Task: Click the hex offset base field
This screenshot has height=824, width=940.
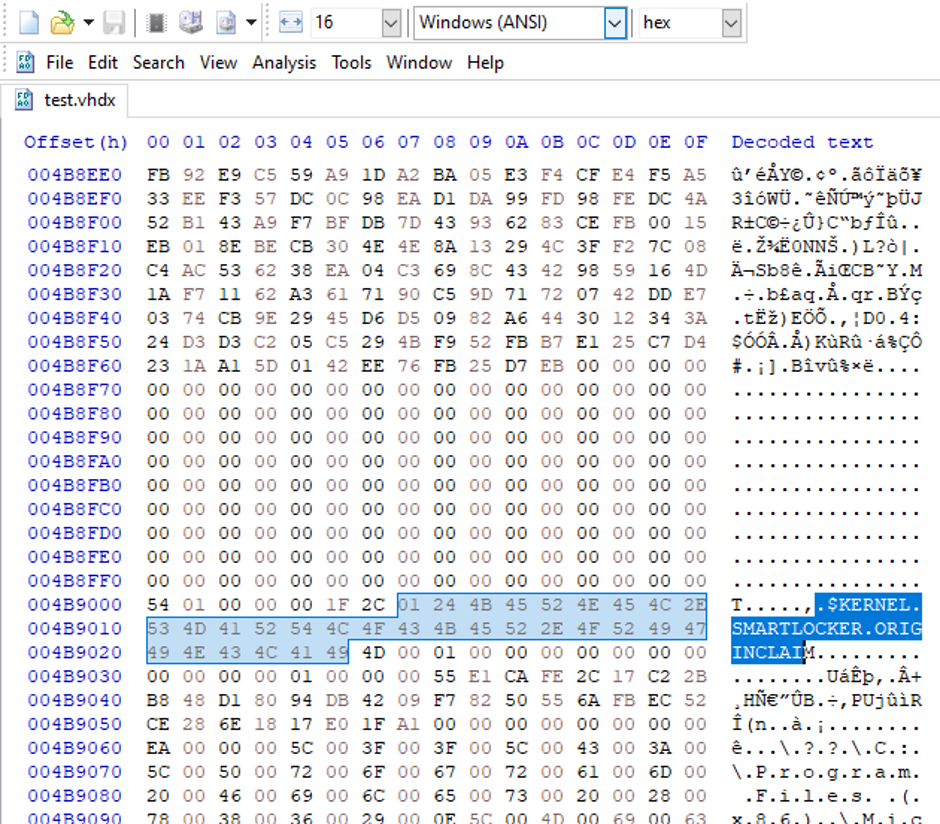Action: pos(680,23)
